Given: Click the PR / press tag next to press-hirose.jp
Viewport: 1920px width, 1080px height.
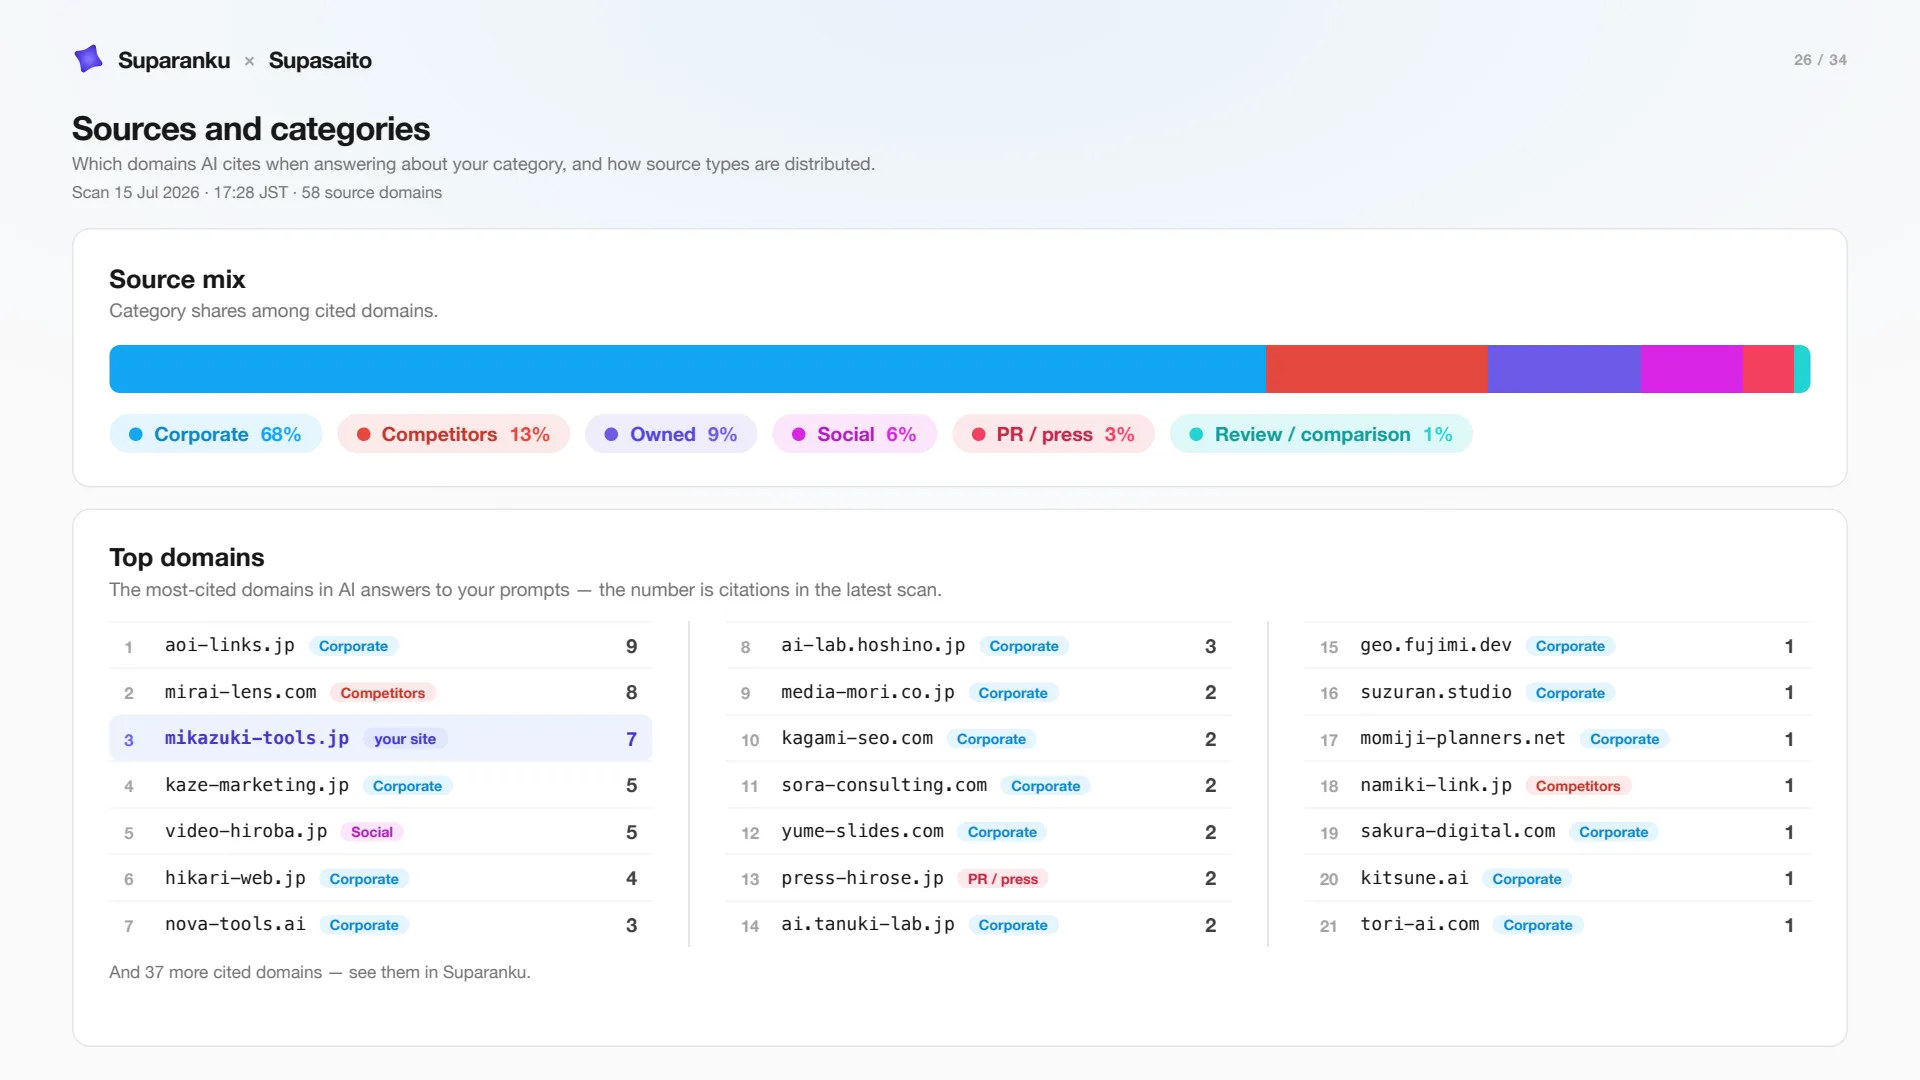Looking at the screenshot, I should point(1003,879).
